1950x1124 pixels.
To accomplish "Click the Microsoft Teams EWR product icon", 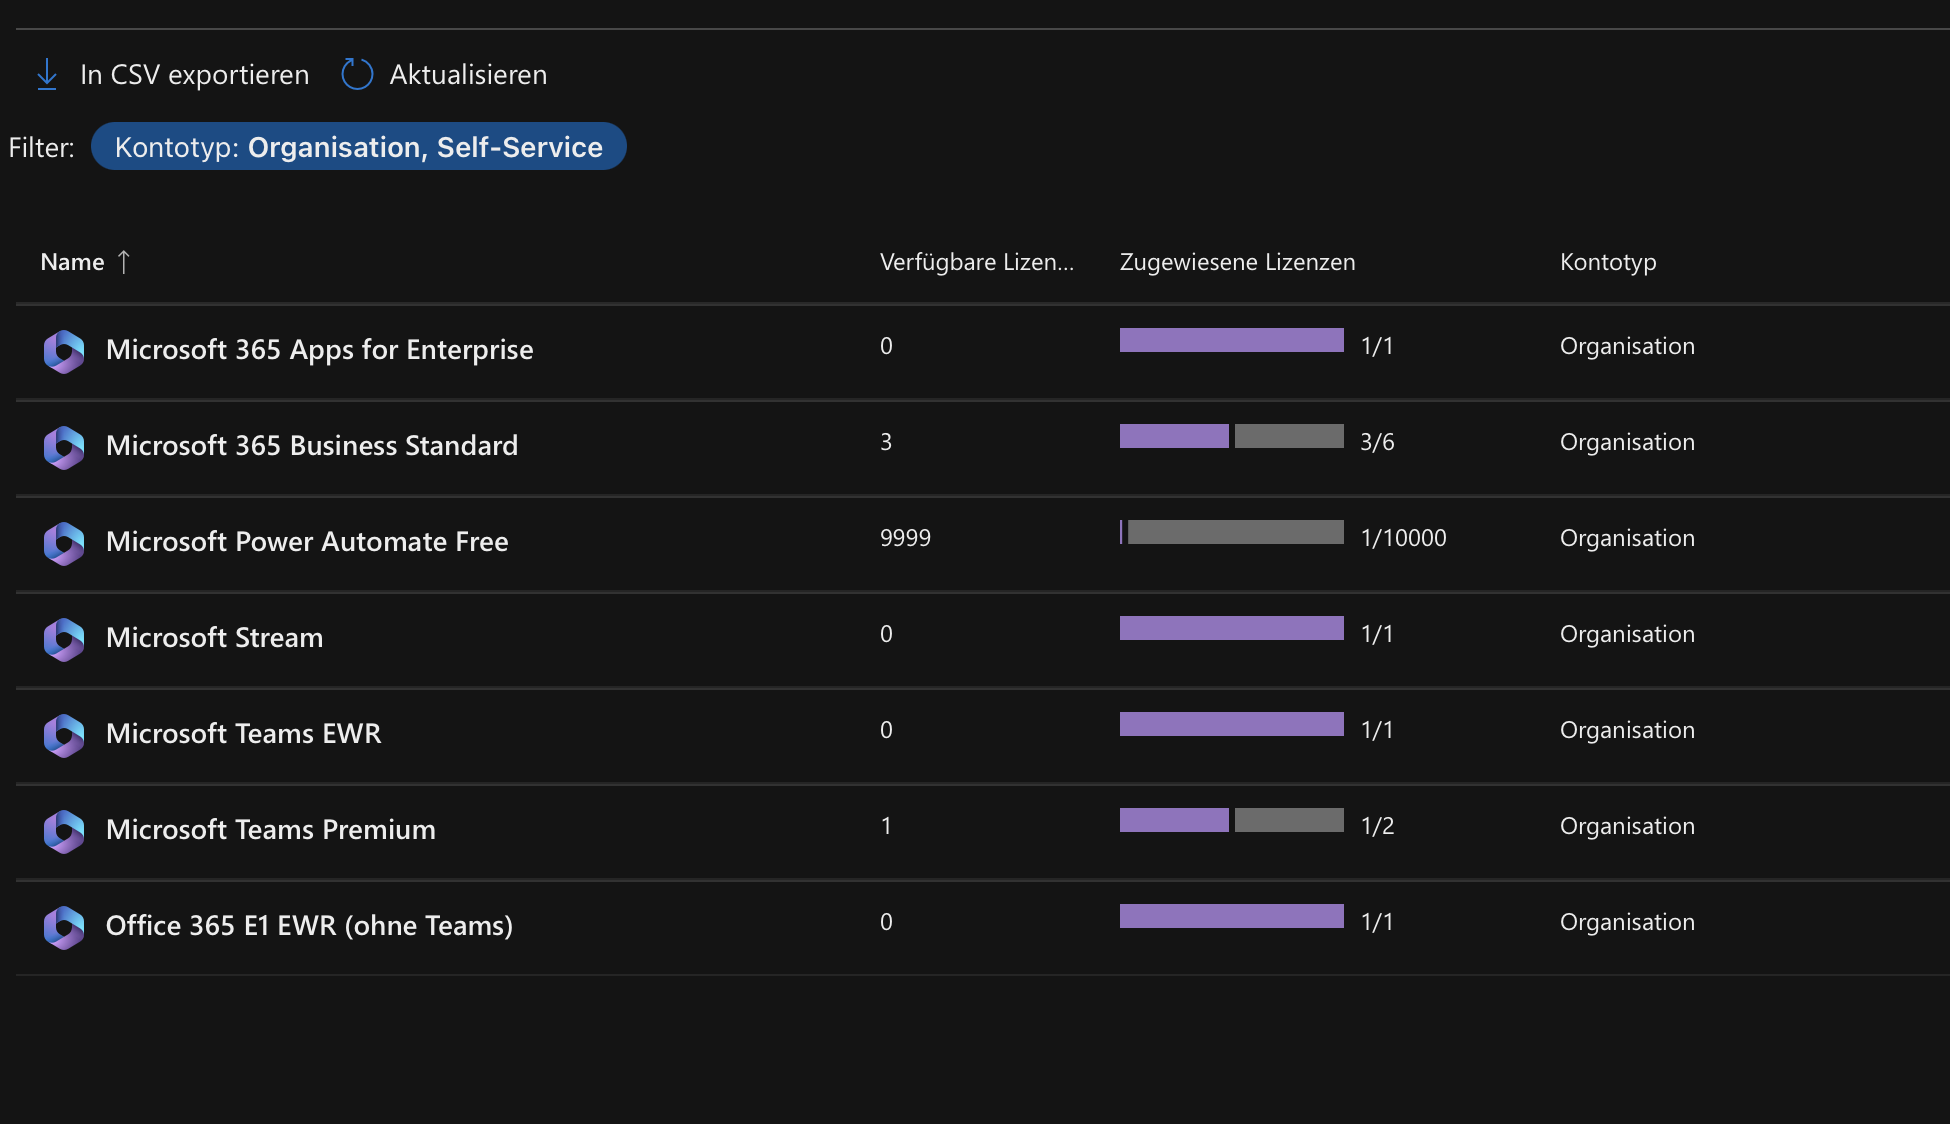I will (x=64, y=735).
